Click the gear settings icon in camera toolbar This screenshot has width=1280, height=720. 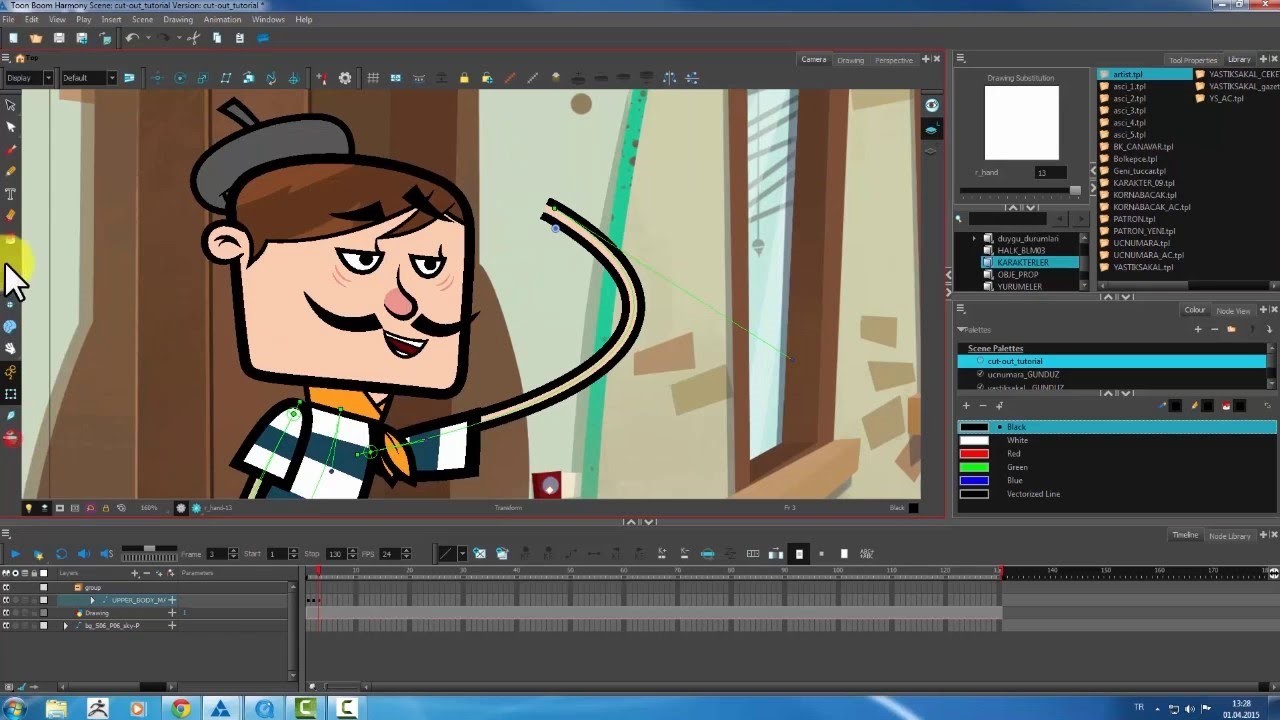pyautogui.click(x=345, y=78)
